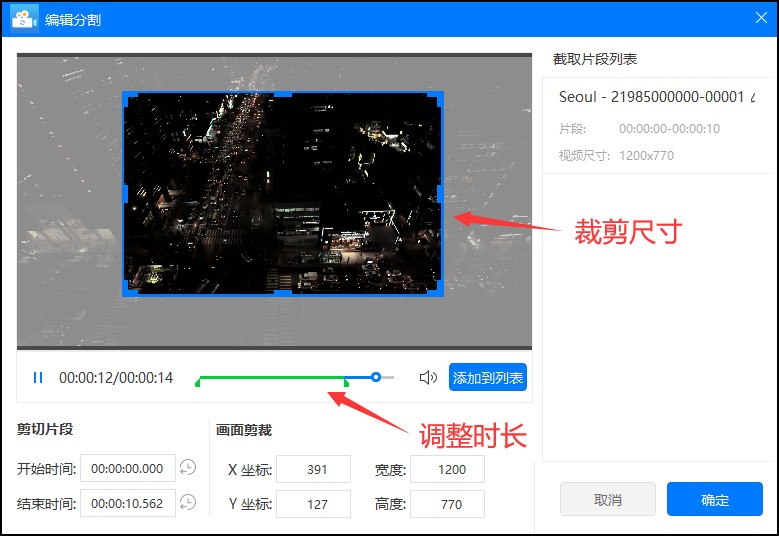Click the 宽度 input field showing 1200
Viewport: 779px width, 536px height.
(x=447, y=469)
